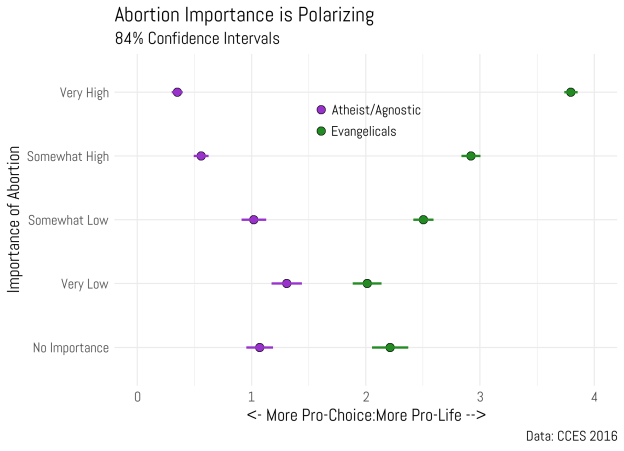This screenshot has height=451, width=624.
Task: Select the purple Somewhat High data point
Action: (201, 156)
